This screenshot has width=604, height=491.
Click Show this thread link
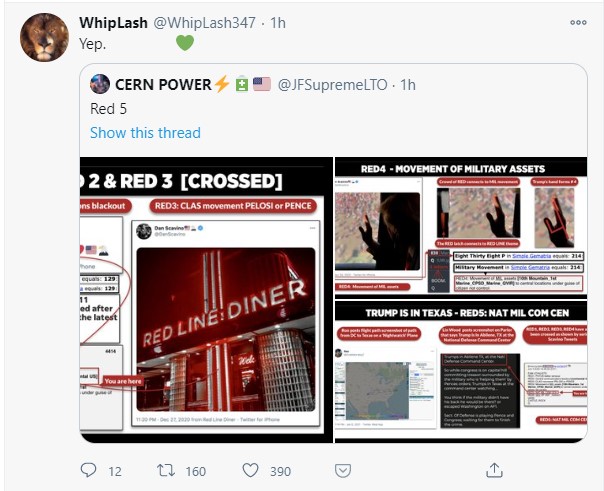tap(145, 133)
